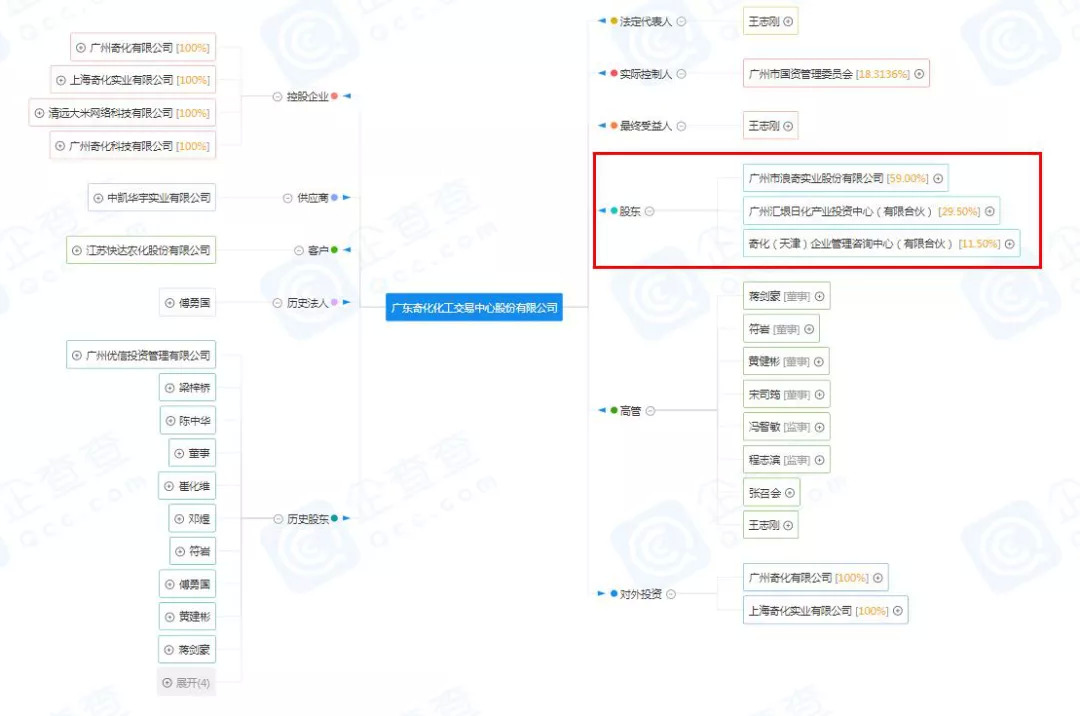Expand the 程志滨 [监事] node
Viewport: 1080px width, 716px height.
click(x=819, y=460)
